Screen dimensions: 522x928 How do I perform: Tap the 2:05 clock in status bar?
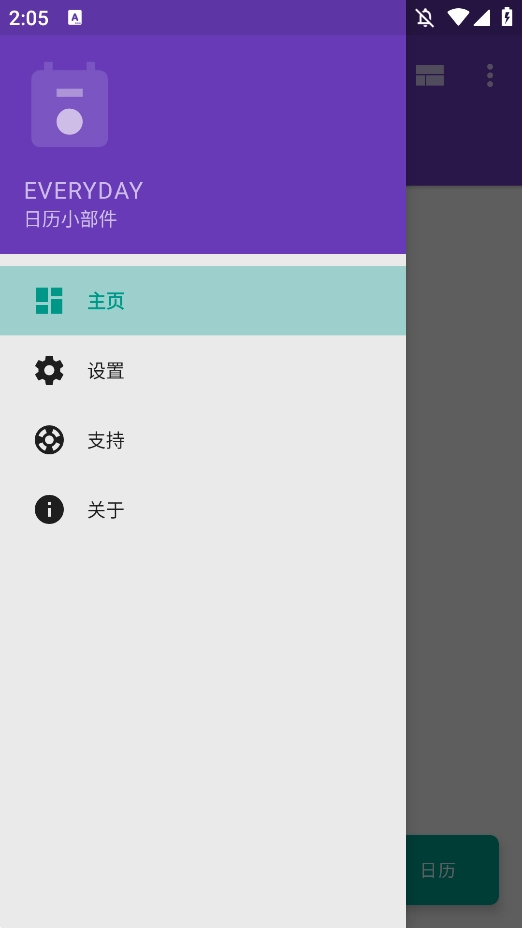28,18
